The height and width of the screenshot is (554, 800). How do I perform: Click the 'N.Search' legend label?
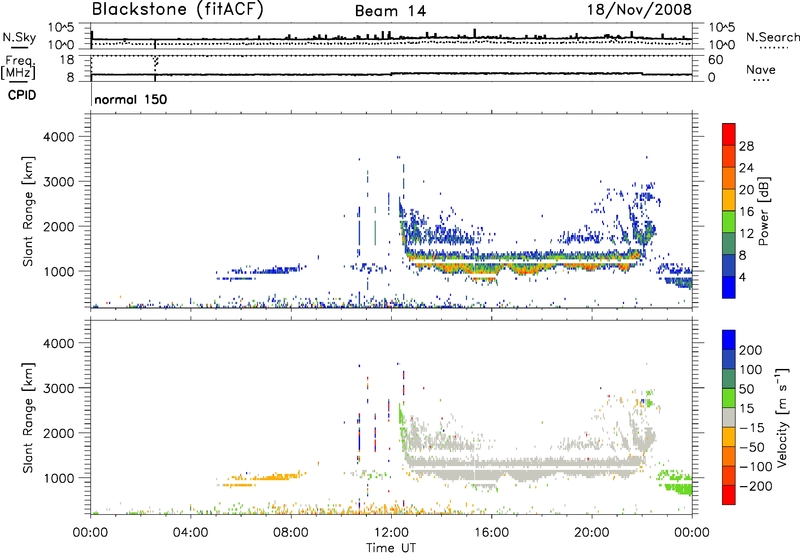coord(773,37)
